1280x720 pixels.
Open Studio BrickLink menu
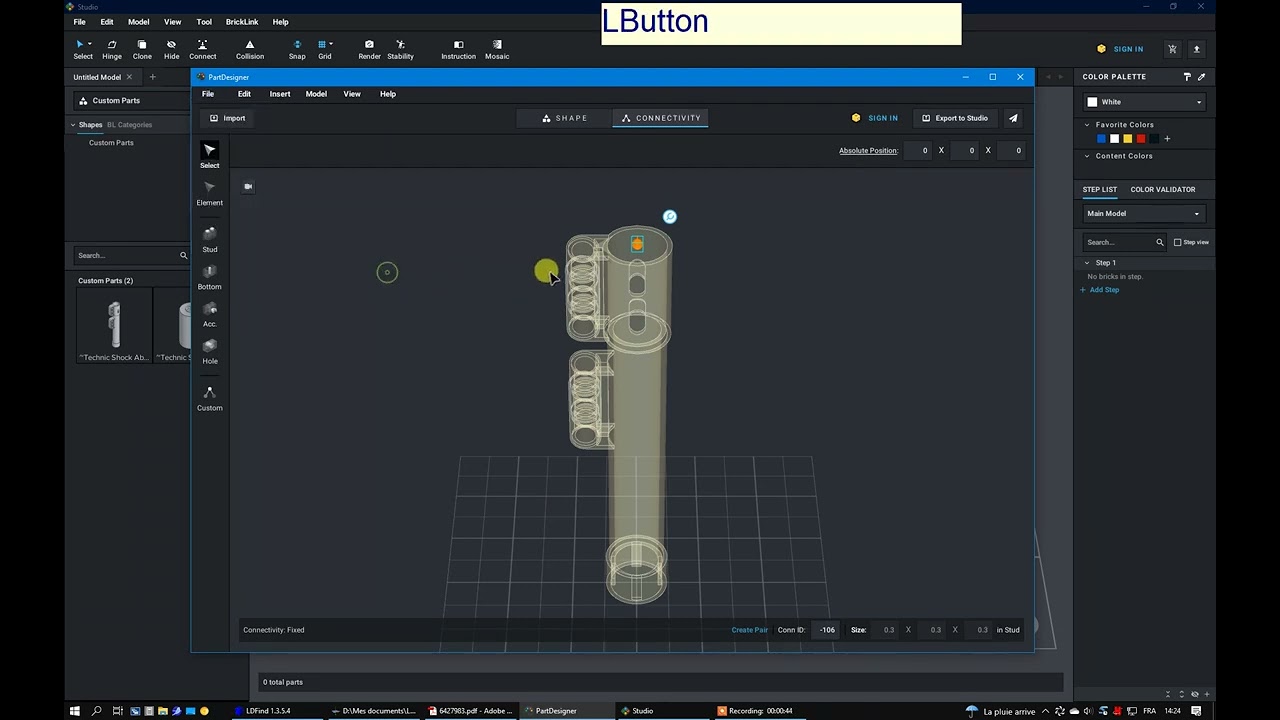242,22
